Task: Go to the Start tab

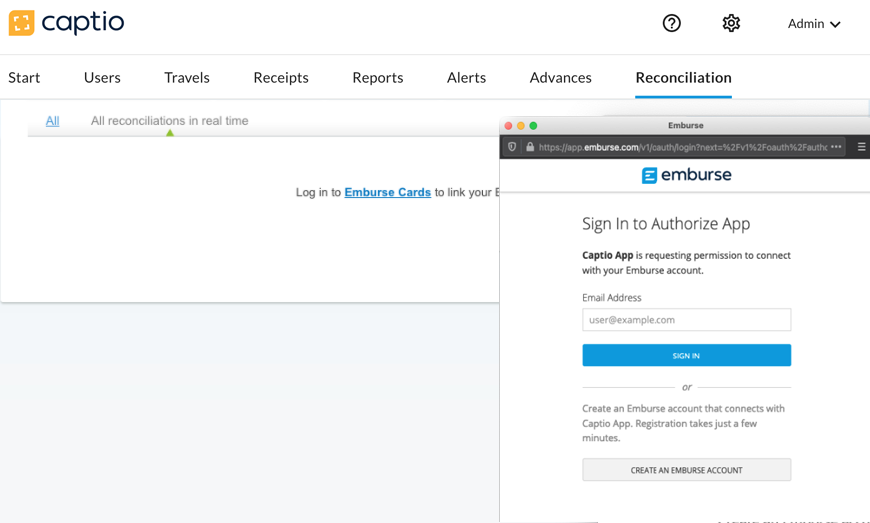Action: coord(24,77)
